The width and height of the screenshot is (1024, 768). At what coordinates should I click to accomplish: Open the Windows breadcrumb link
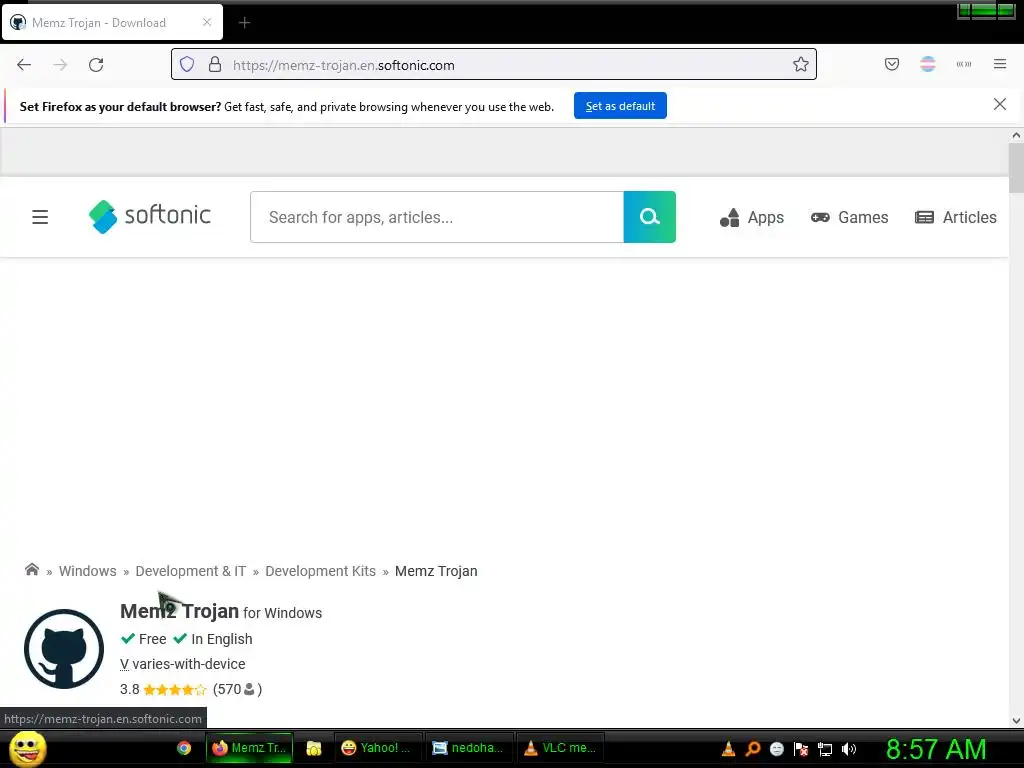(88, 571)
